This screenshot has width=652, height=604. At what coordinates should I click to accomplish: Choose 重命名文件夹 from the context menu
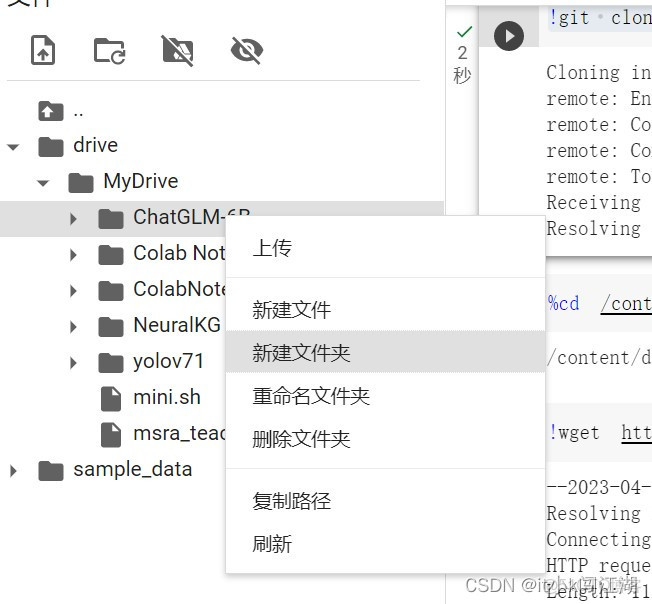(385, 395)
